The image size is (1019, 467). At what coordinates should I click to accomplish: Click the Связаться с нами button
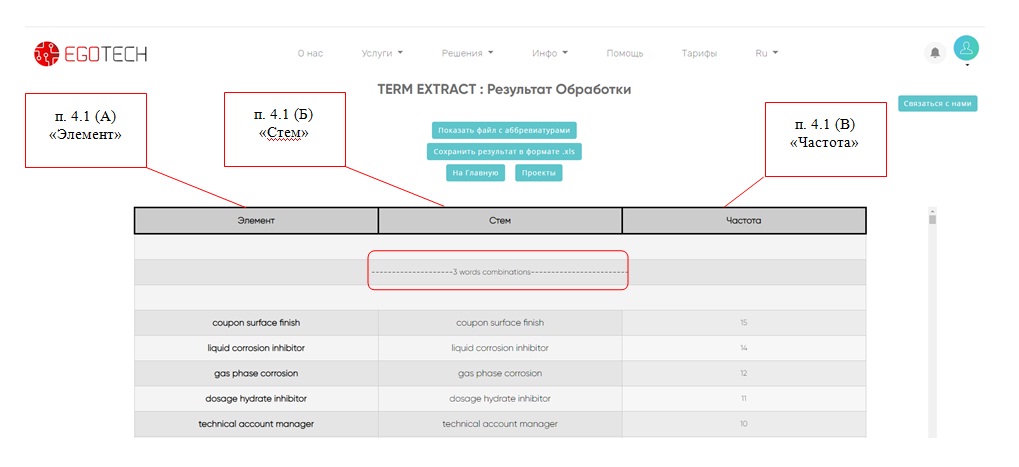tap(937, 103)
